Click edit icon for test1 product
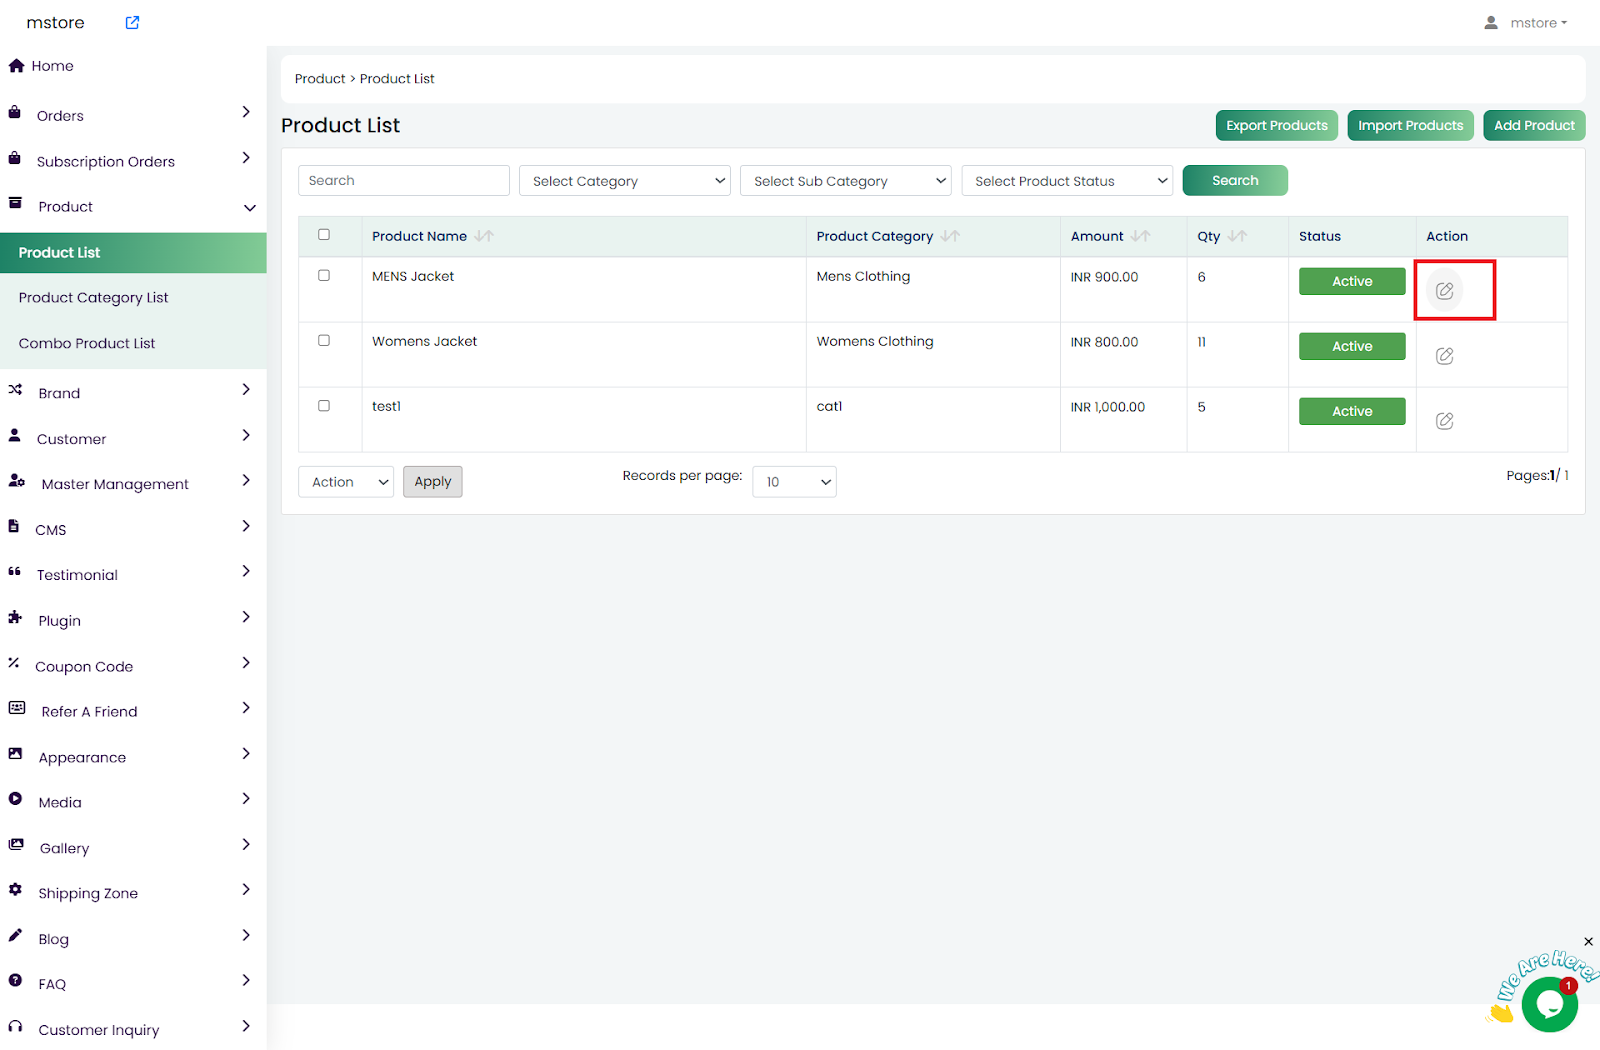1600x1050 pixels. pyautogui.click(x=1444, y=421)
